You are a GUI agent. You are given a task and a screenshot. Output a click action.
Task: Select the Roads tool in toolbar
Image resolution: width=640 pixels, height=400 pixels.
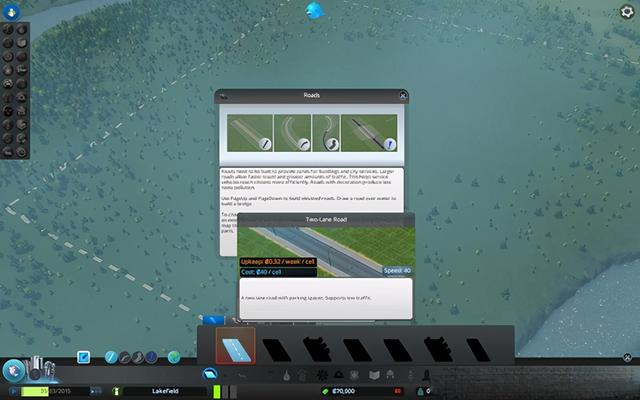[210, 374]
